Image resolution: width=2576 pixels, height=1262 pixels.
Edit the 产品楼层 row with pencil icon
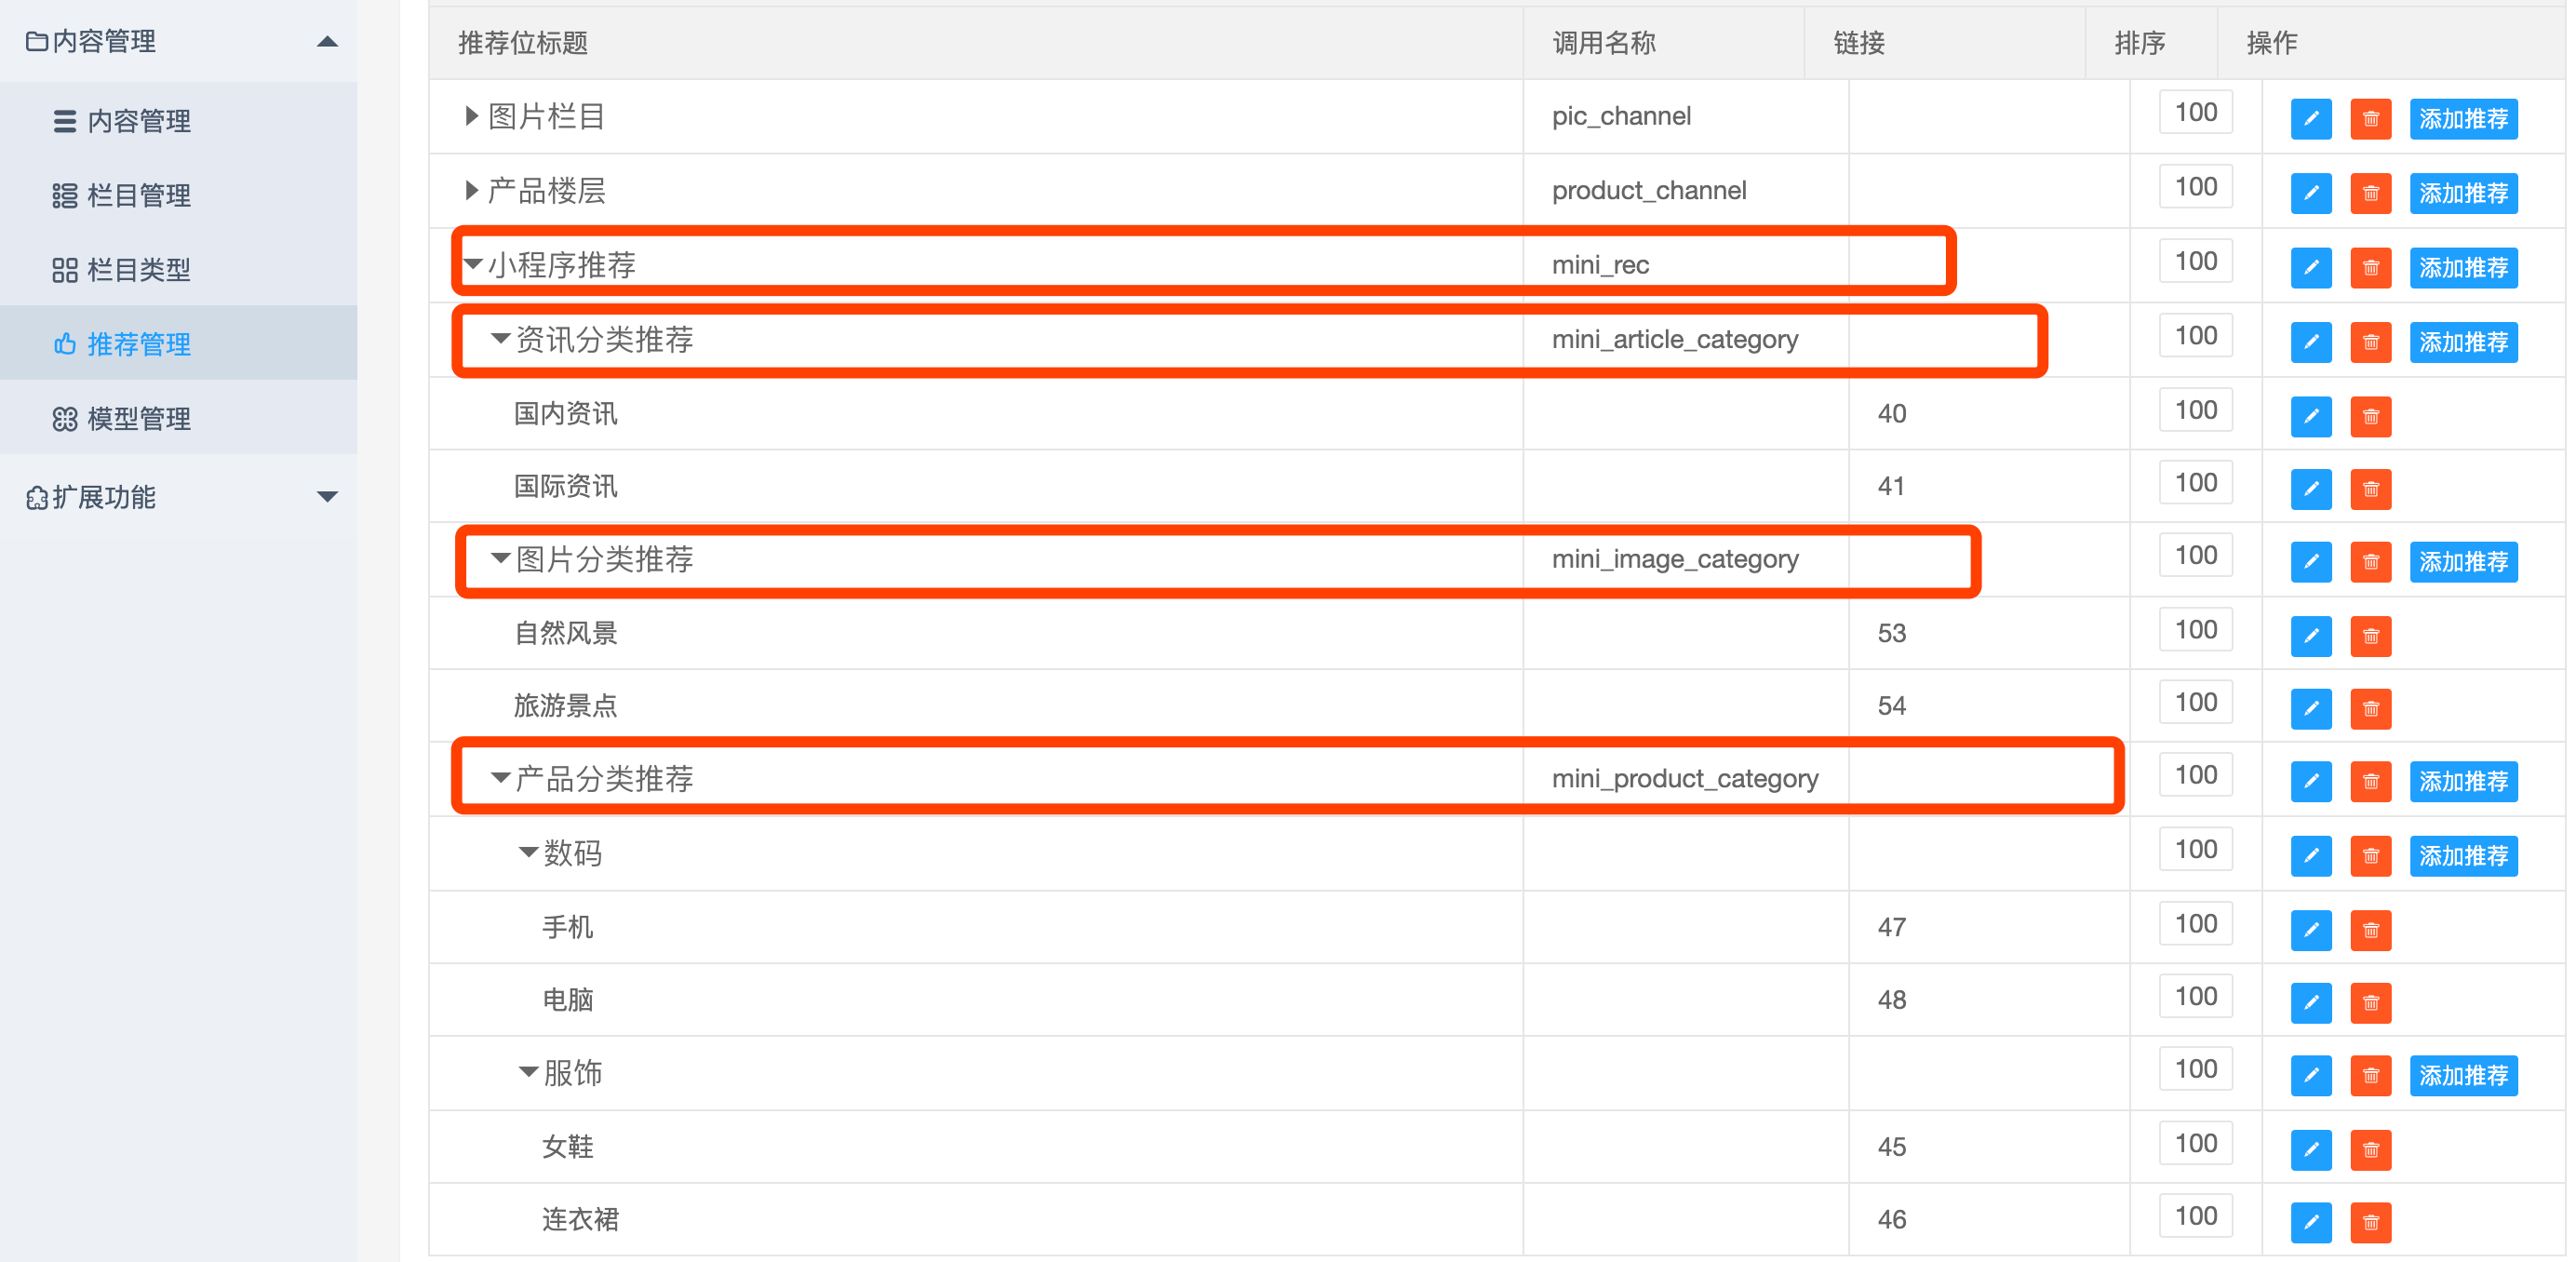pyautogui.click(x=2310, y=193)
